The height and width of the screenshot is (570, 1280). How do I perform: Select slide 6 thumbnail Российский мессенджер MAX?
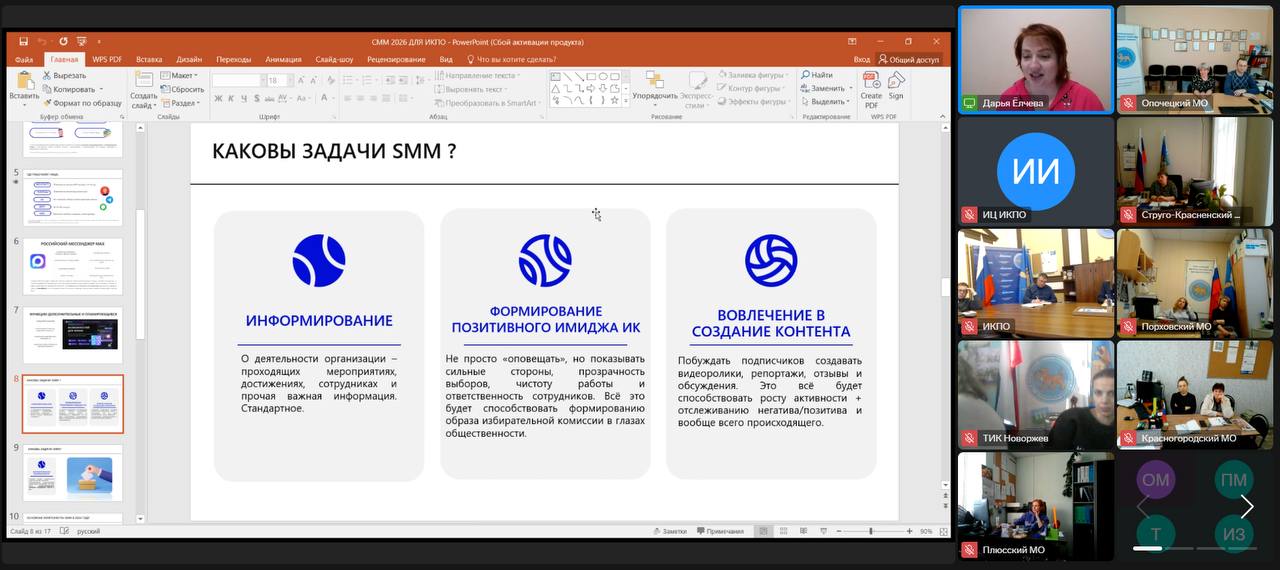click(72, 266)
